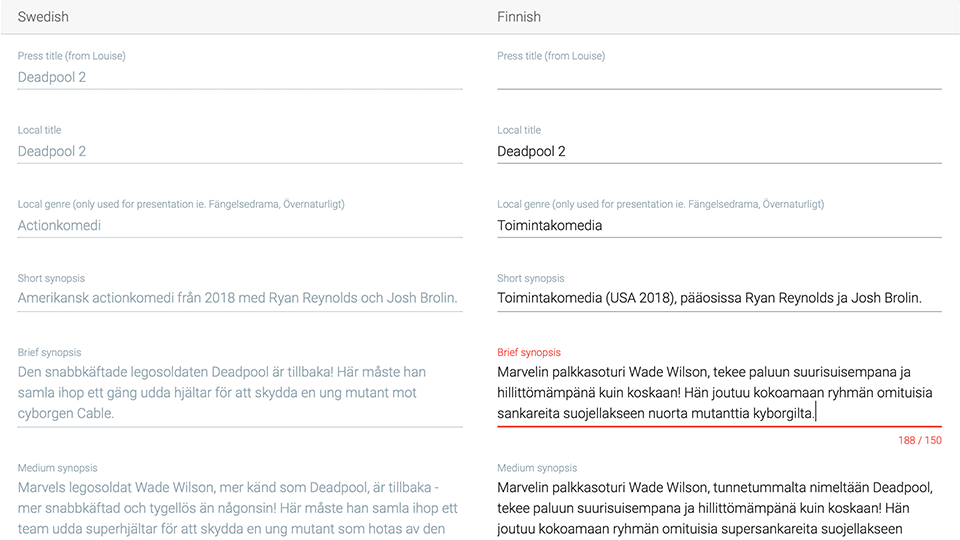Click the Finnish column header
960x540 pixels.
[x=519, y=17]
